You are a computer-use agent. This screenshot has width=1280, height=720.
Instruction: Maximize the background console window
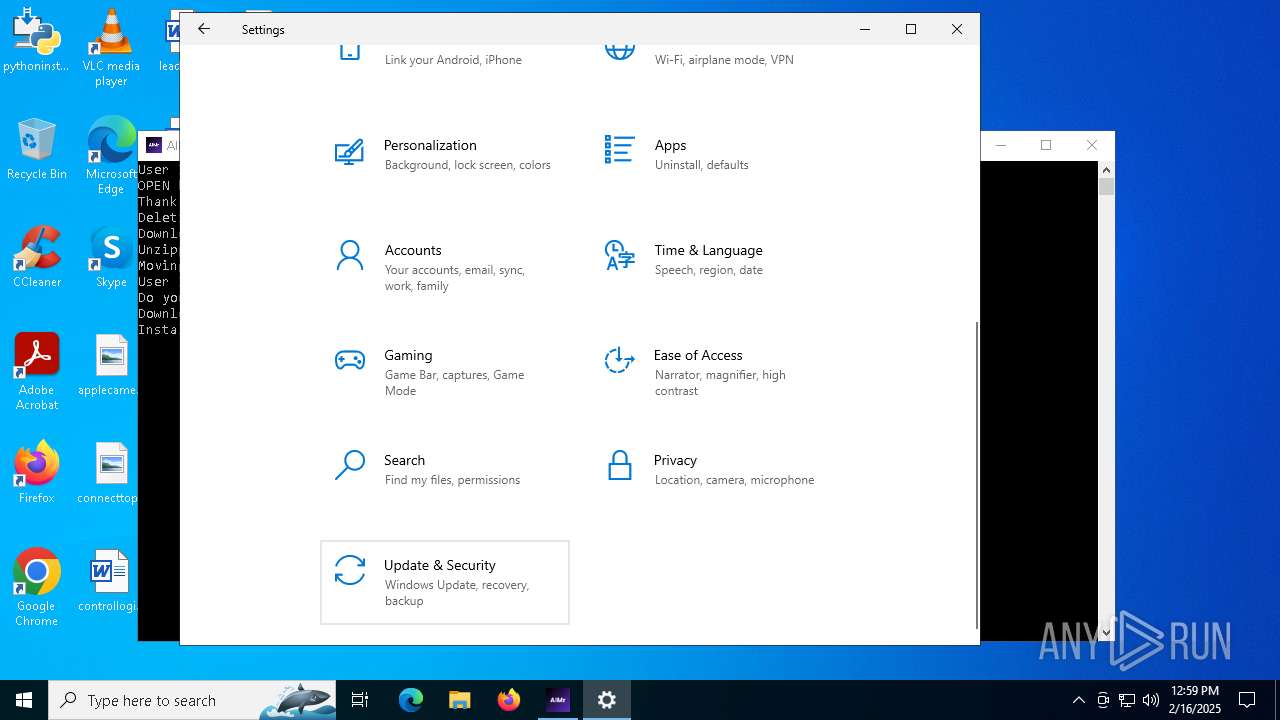click(1046, 145)
